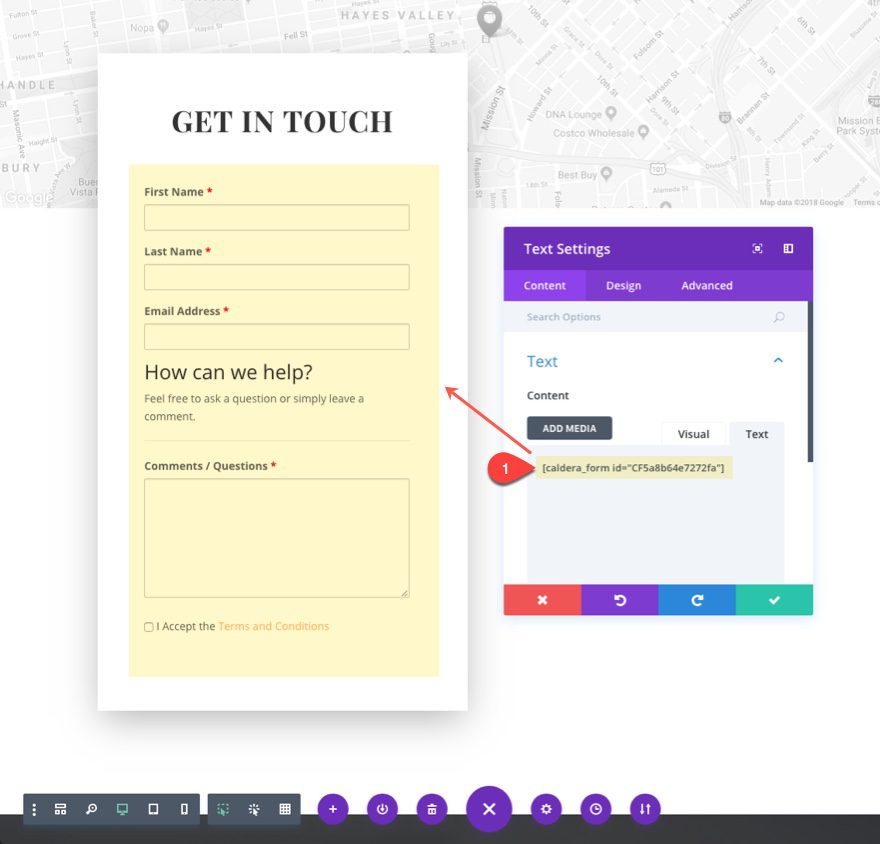Viewport: 880px width, 844px height.
Task: Click the trash clear layout button
Action: [x=432, y=809]
